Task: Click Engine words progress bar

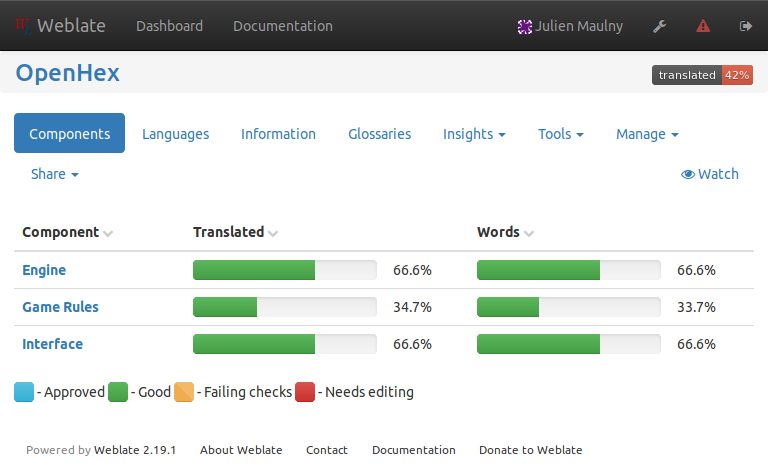Action: (x=569, y=270)
